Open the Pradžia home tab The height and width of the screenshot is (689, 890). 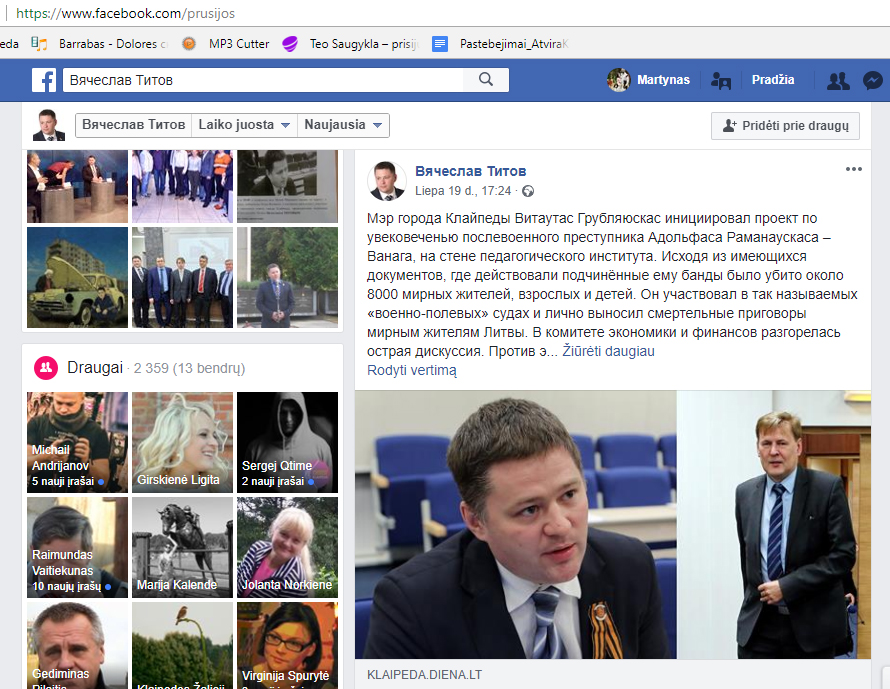coord(772,80)
